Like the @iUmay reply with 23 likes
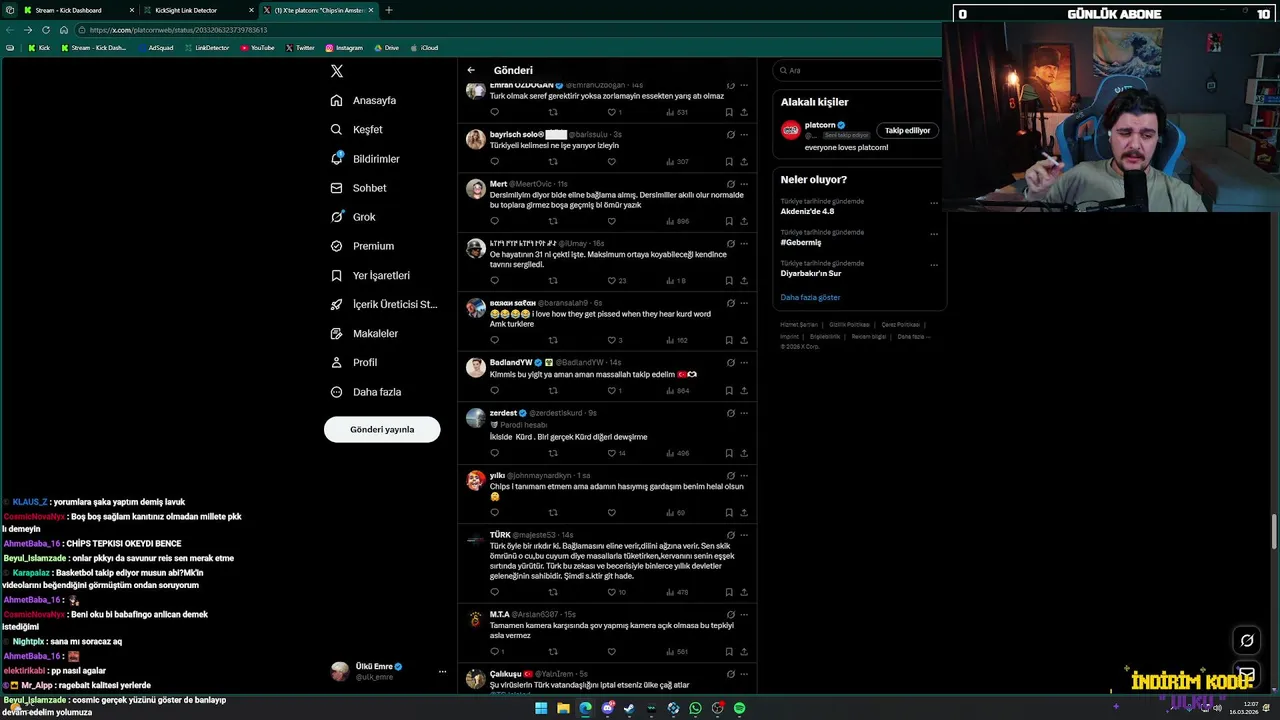 (616, 281)
